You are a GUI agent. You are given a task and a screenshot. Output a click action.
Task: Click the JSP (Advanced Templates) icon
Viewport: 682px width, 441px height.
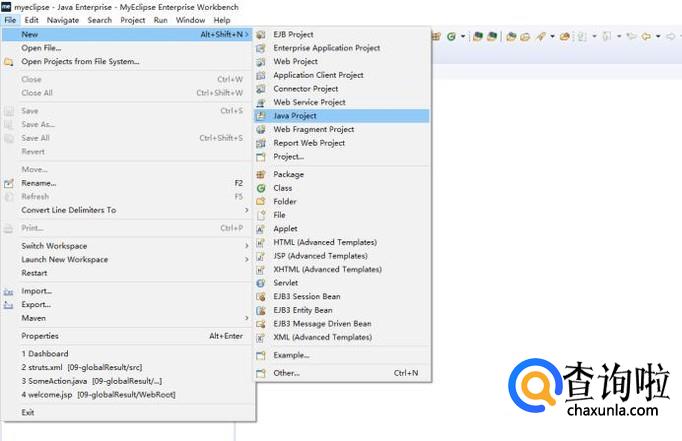[x=261, y=256]
